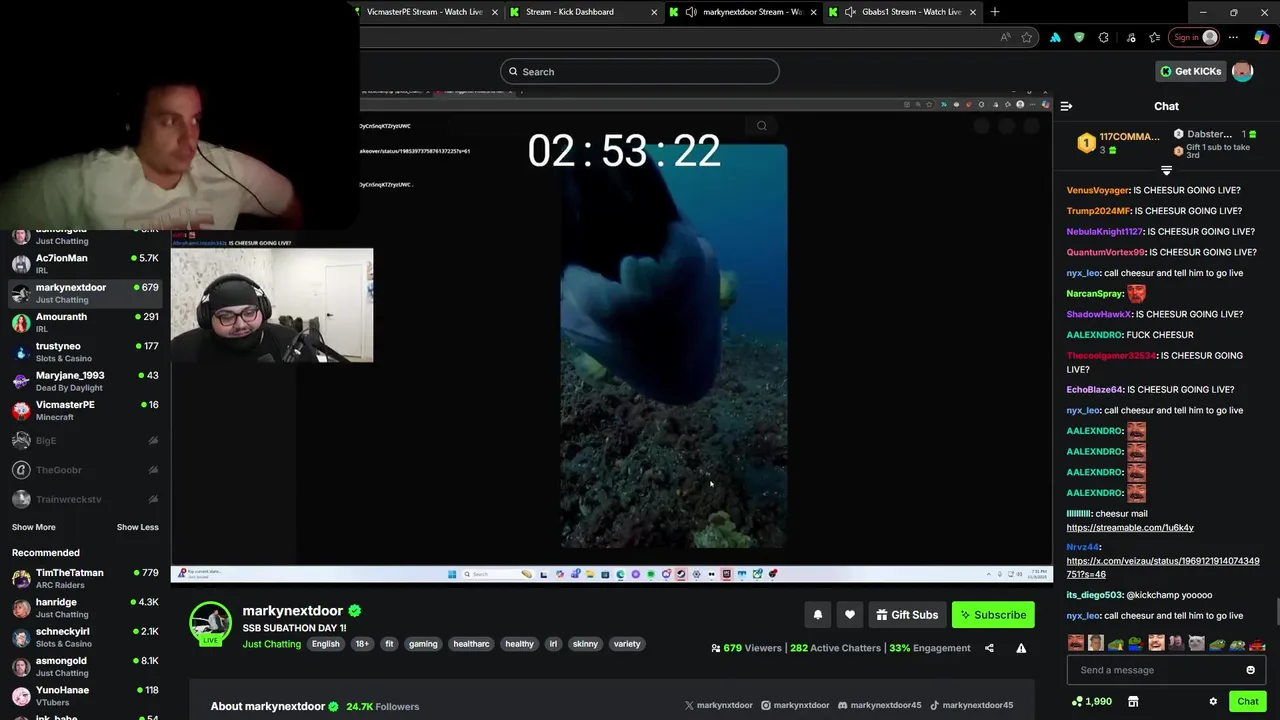This screenshot has width=1280, height=720.
Task: Expand the pinned gift leaderboard chevron
Action: pos(1166,170)
